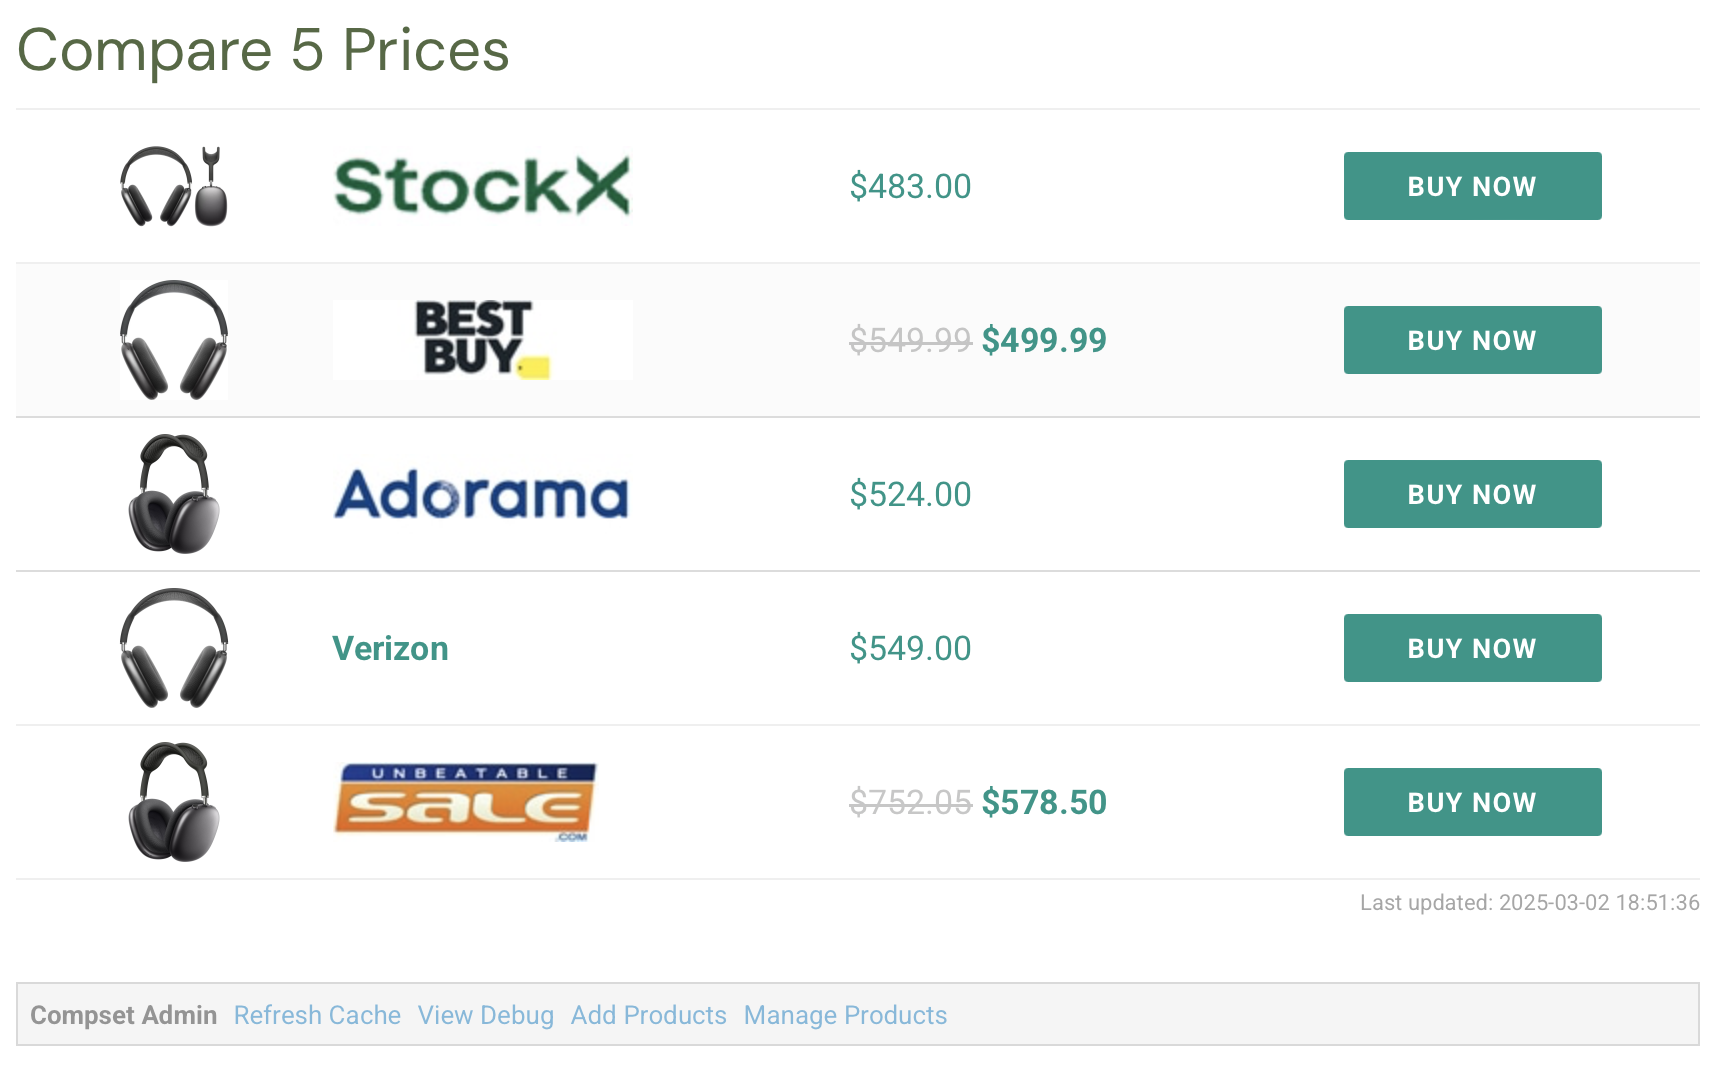This screenshot has height=1082, width=1730.
Task: Select the Best Buy headphones image
Action: [174, 340]
